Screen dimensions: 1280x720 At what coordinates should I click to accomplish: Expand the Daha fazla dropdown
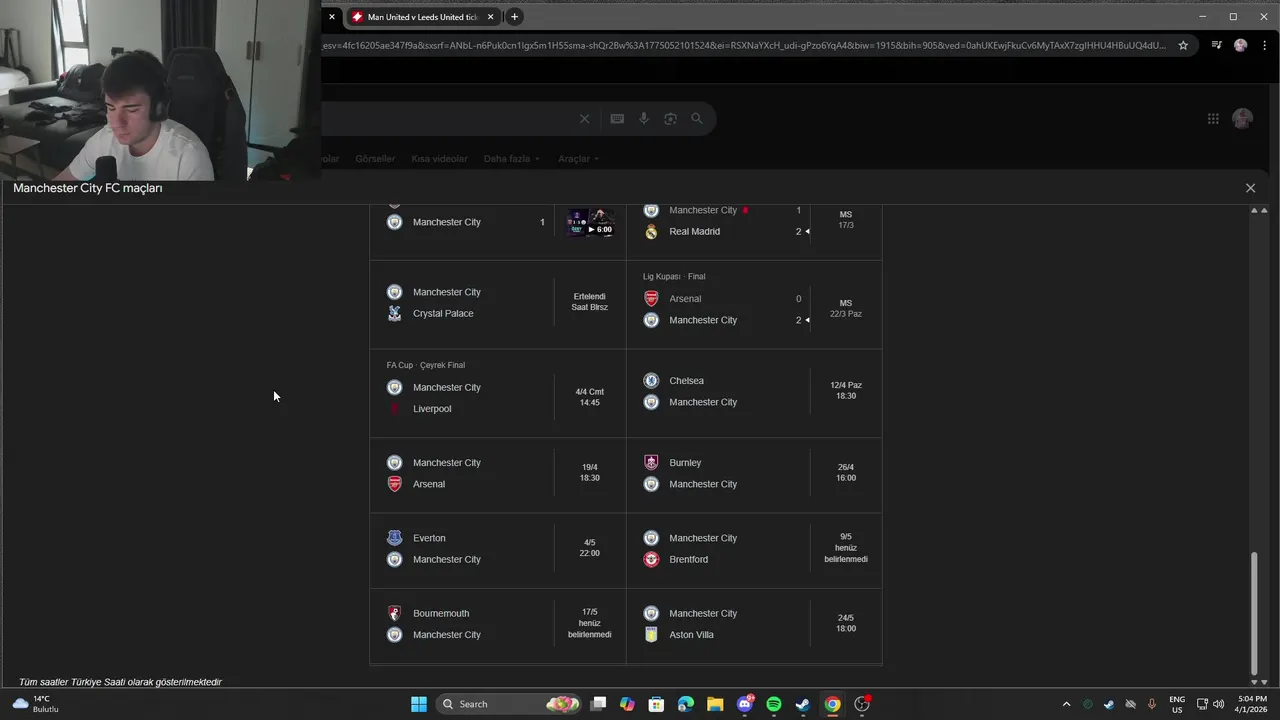tap(511, 159)
